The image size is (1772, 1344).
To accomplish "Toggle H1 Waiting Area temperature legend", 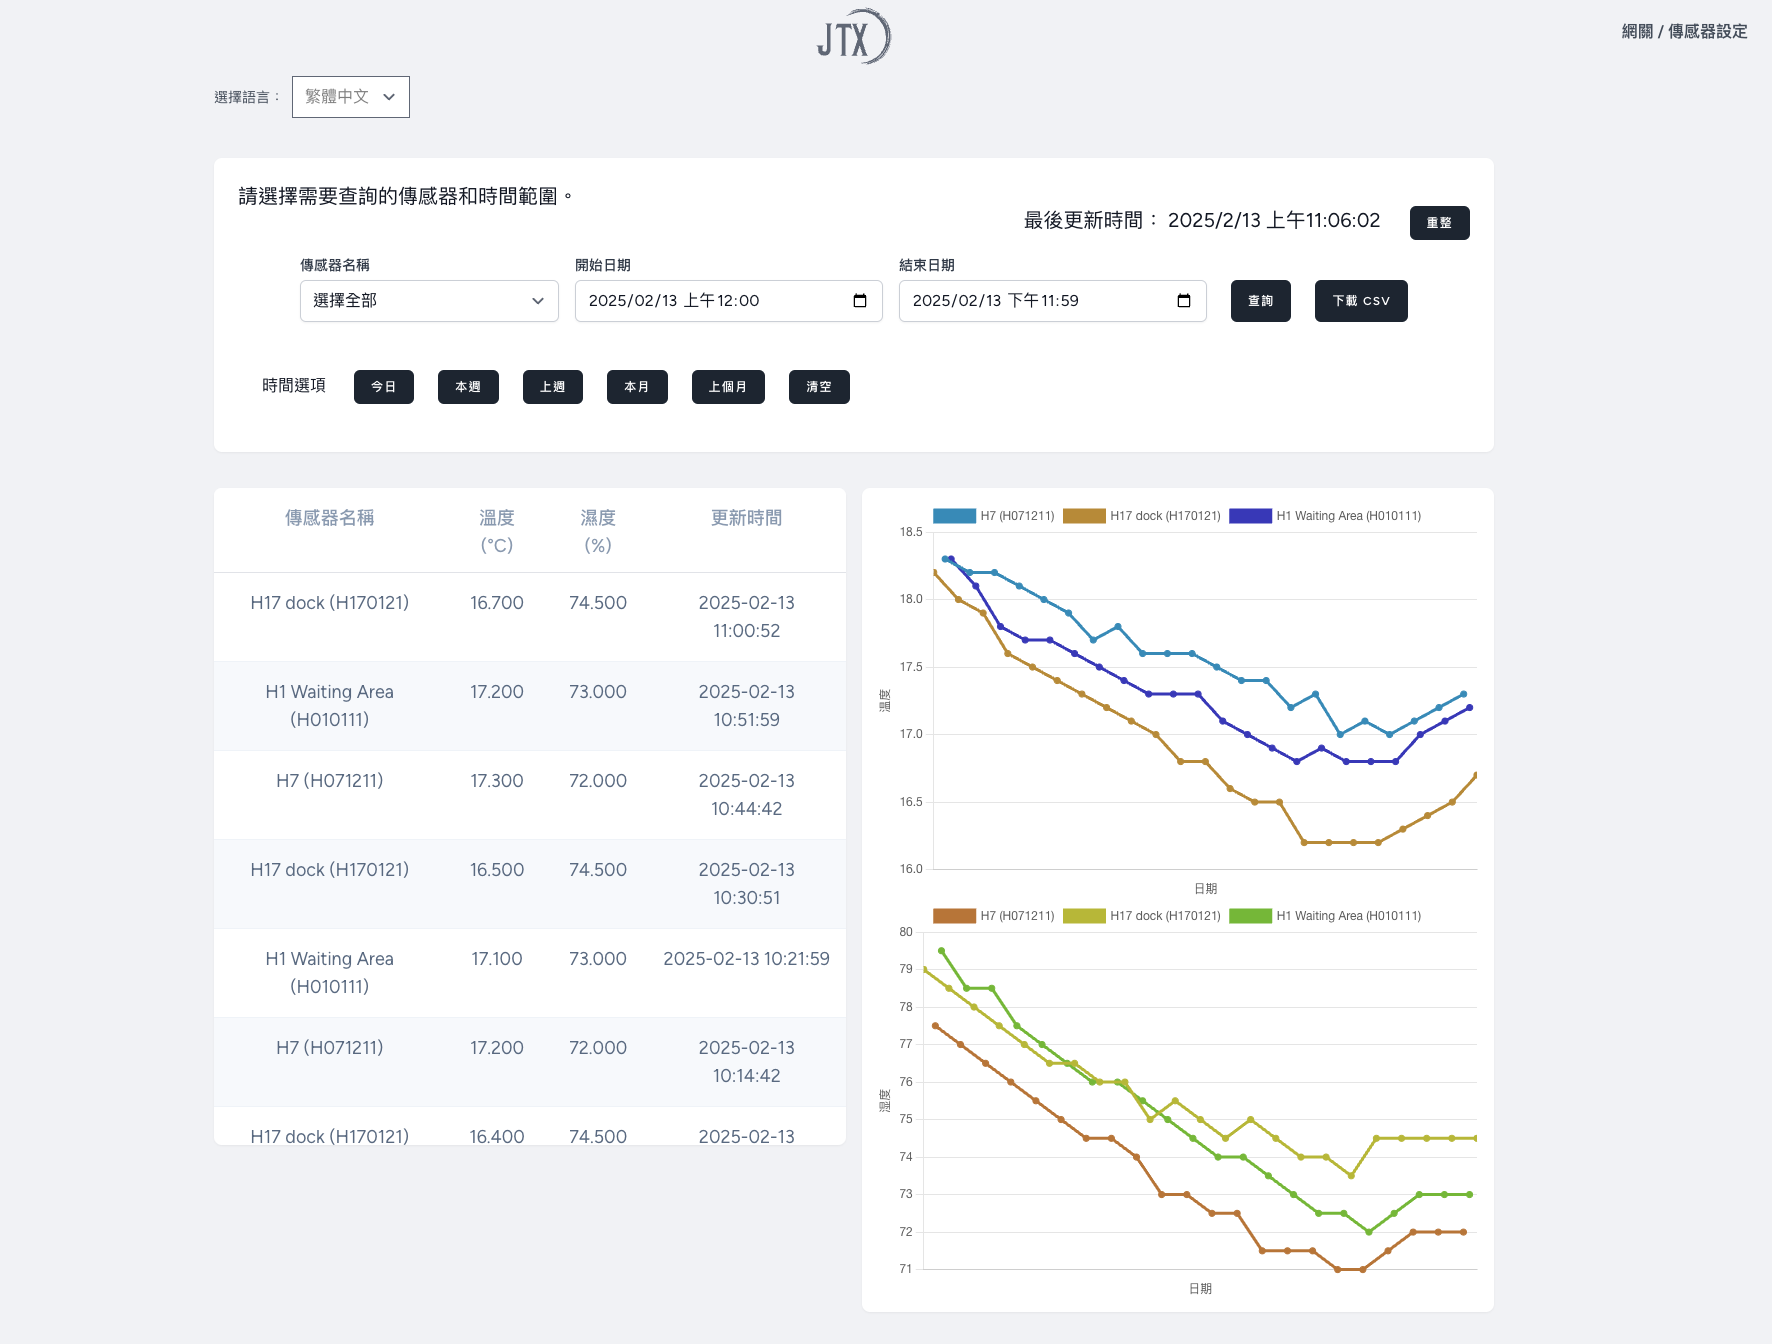I will [1325, 516].
